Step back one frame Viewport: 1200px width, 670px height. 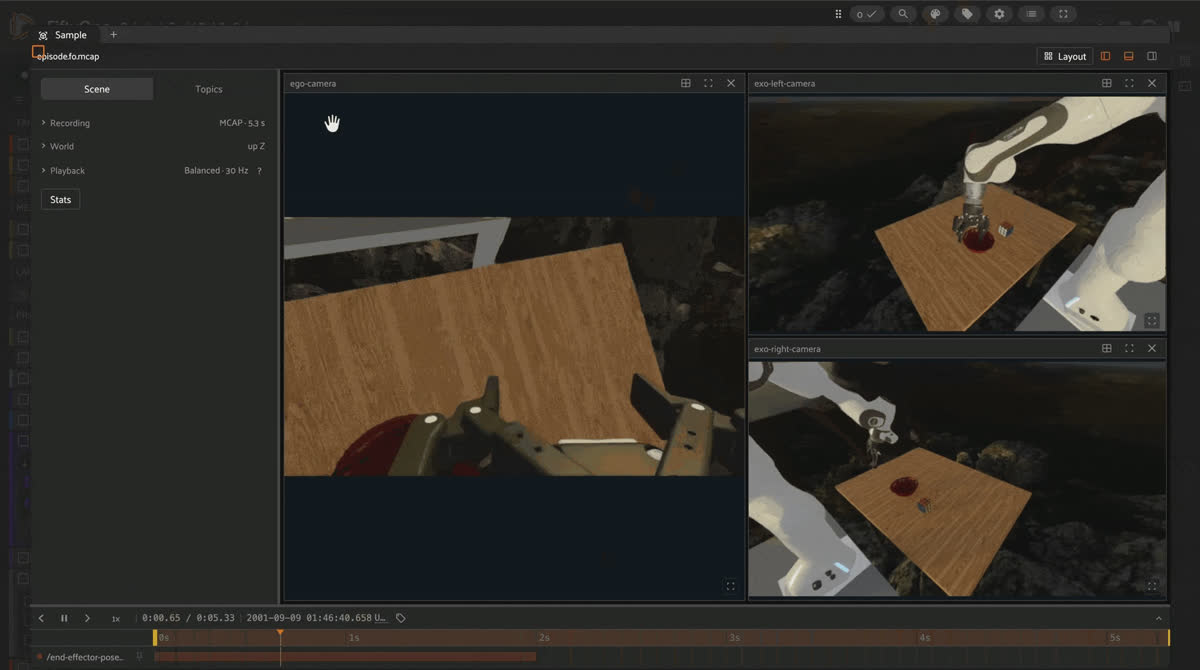(x=41, y=618)
